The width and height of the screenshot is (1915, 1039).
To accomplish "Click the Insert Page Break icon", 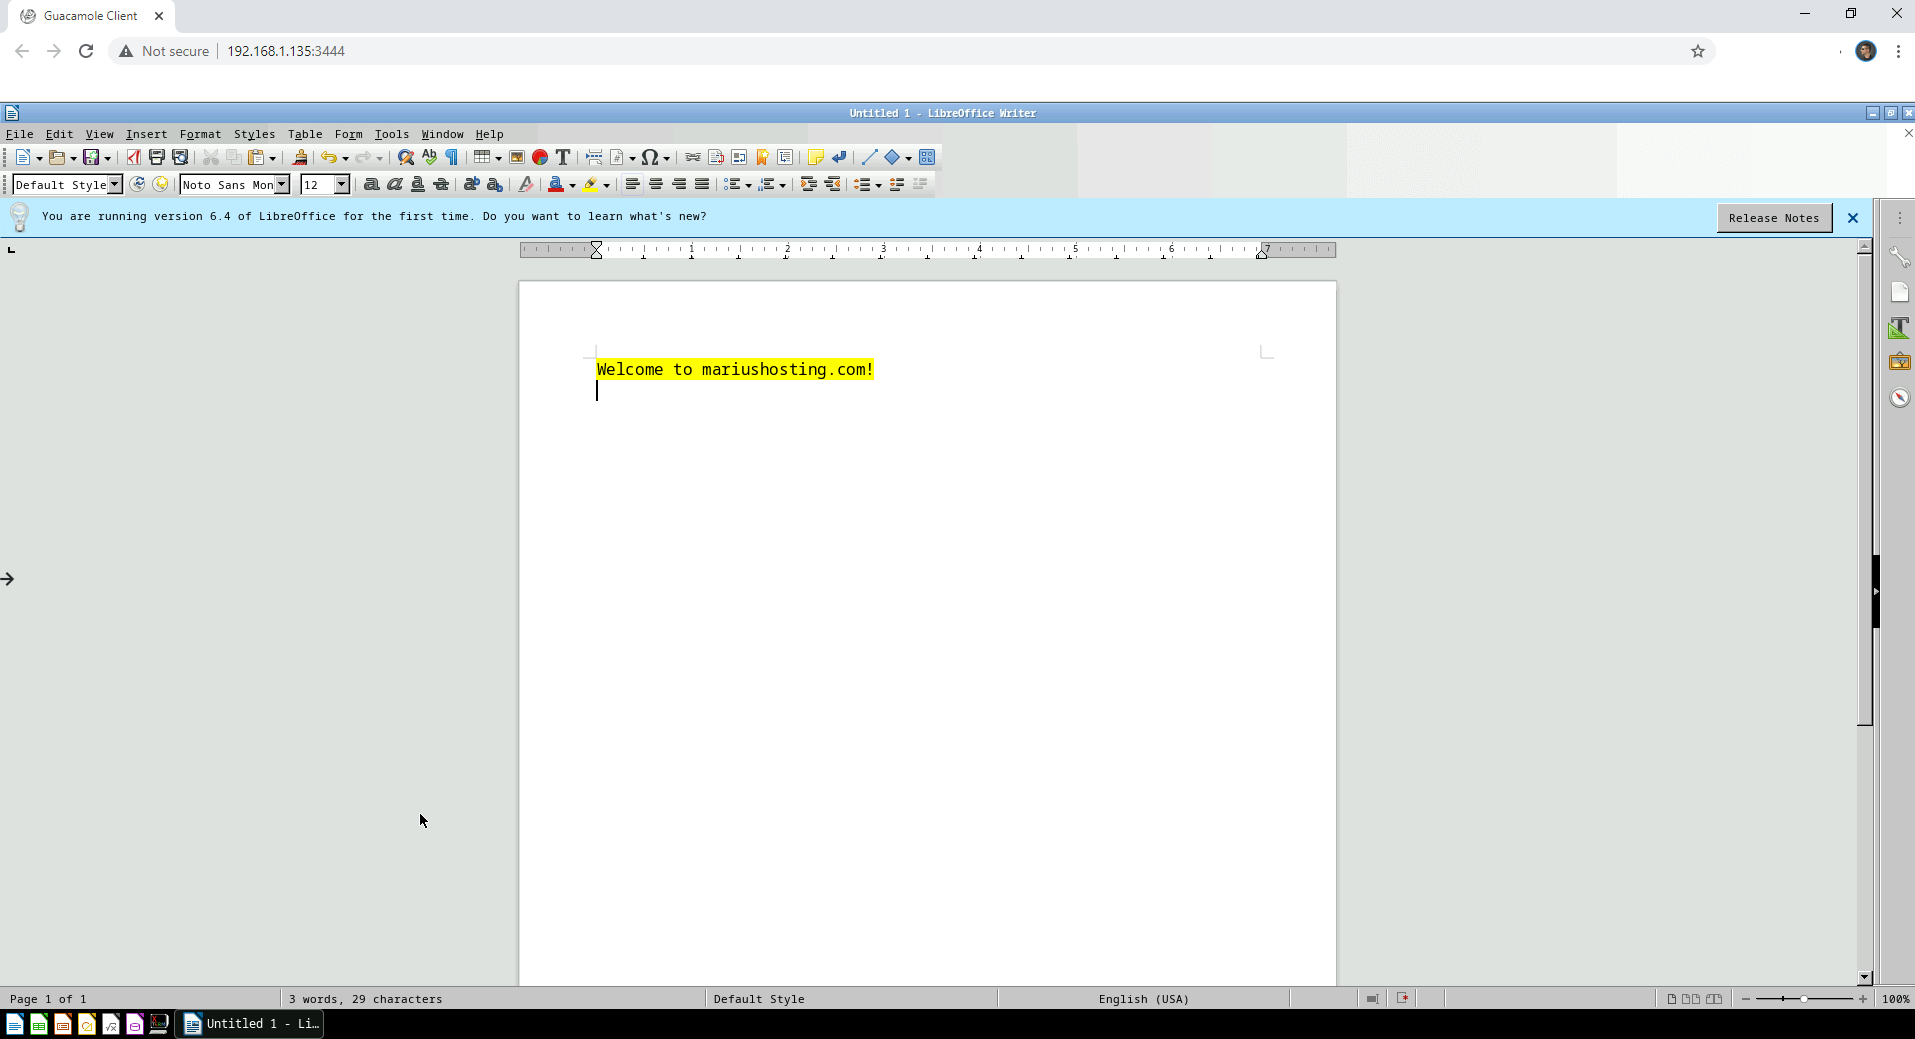I will coord(594,157).
